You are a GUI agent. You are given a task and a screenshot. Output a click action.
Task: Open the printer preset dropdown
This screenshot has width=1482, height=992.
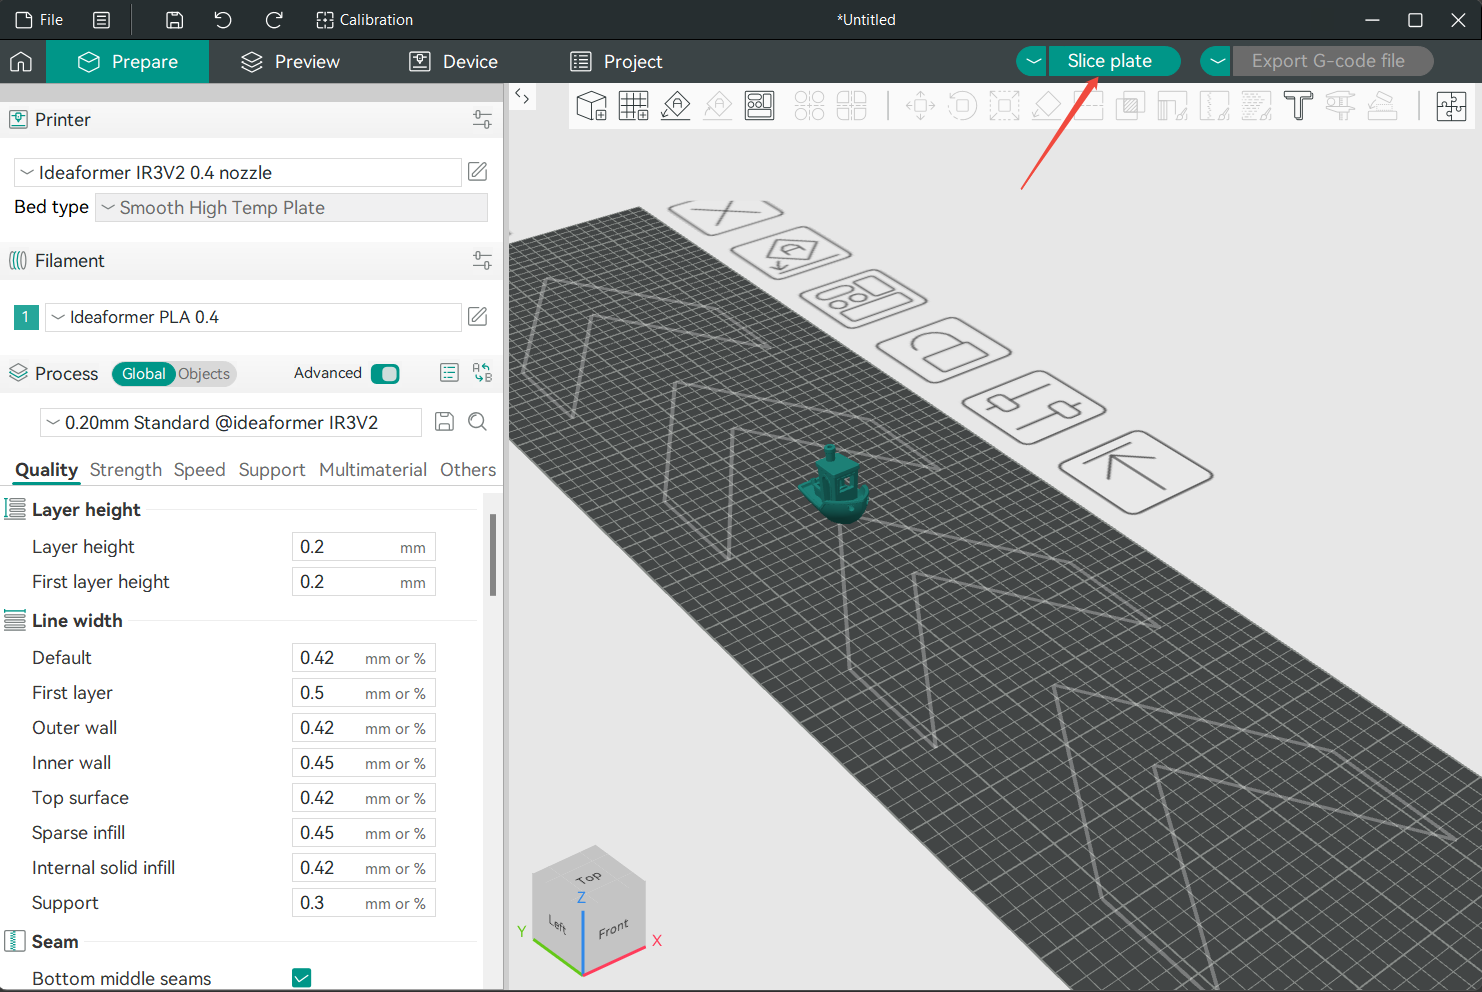238,172
